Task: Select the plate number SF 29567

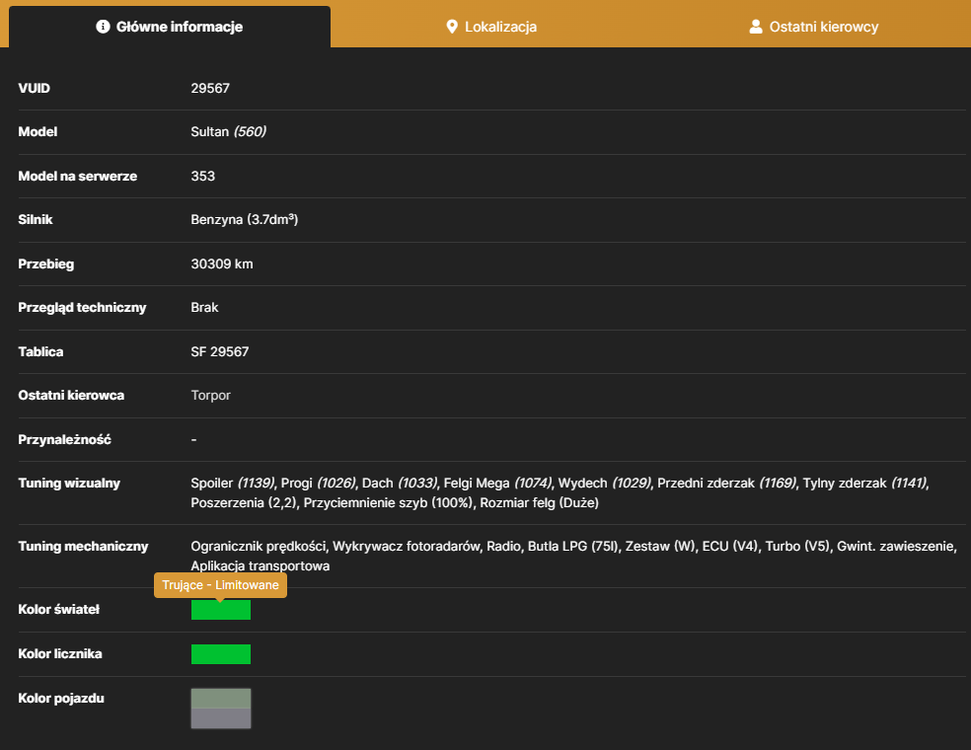Action: [220, 352]
